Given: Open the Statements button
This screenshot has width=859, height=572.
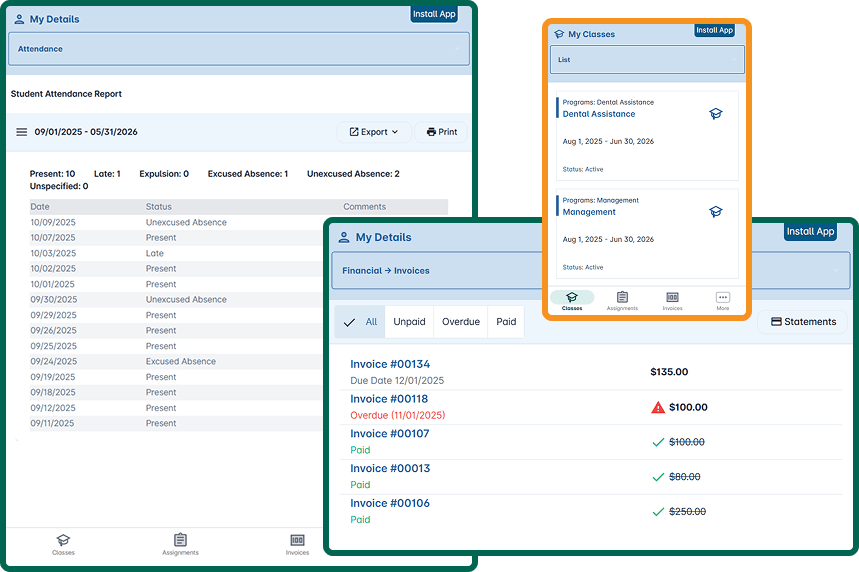Looking at the screenshot, I should [802, 322].
